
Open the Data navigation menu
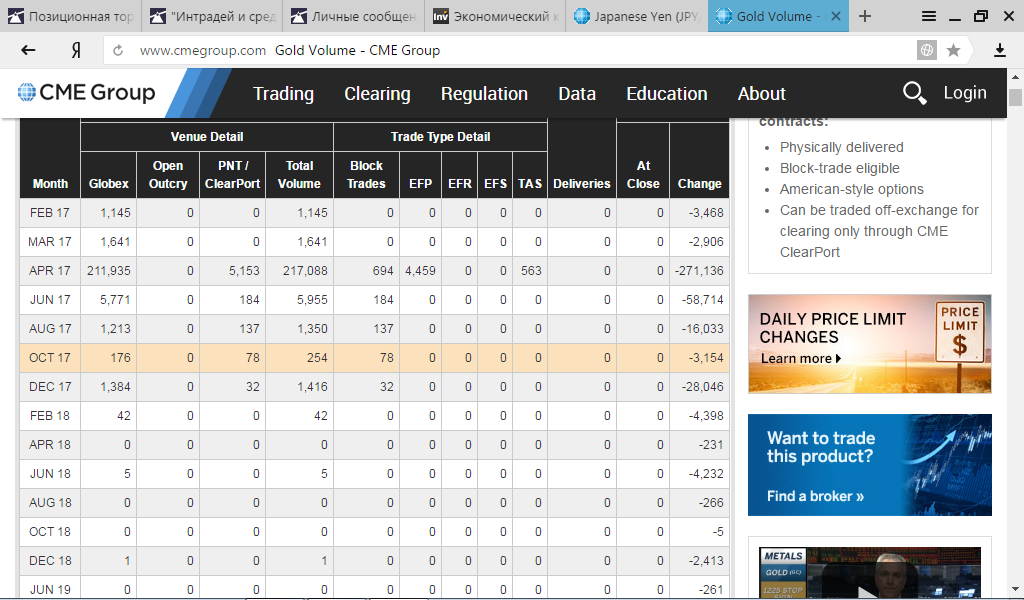(x=577, y=94)
